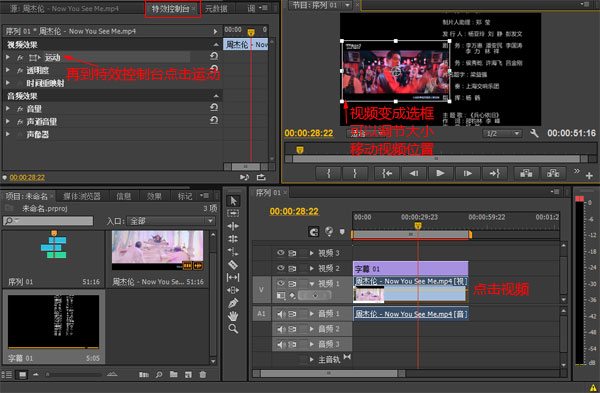Select the Track Select tool
The width and height of the screenshot is (600, 393).
(233, 213)
